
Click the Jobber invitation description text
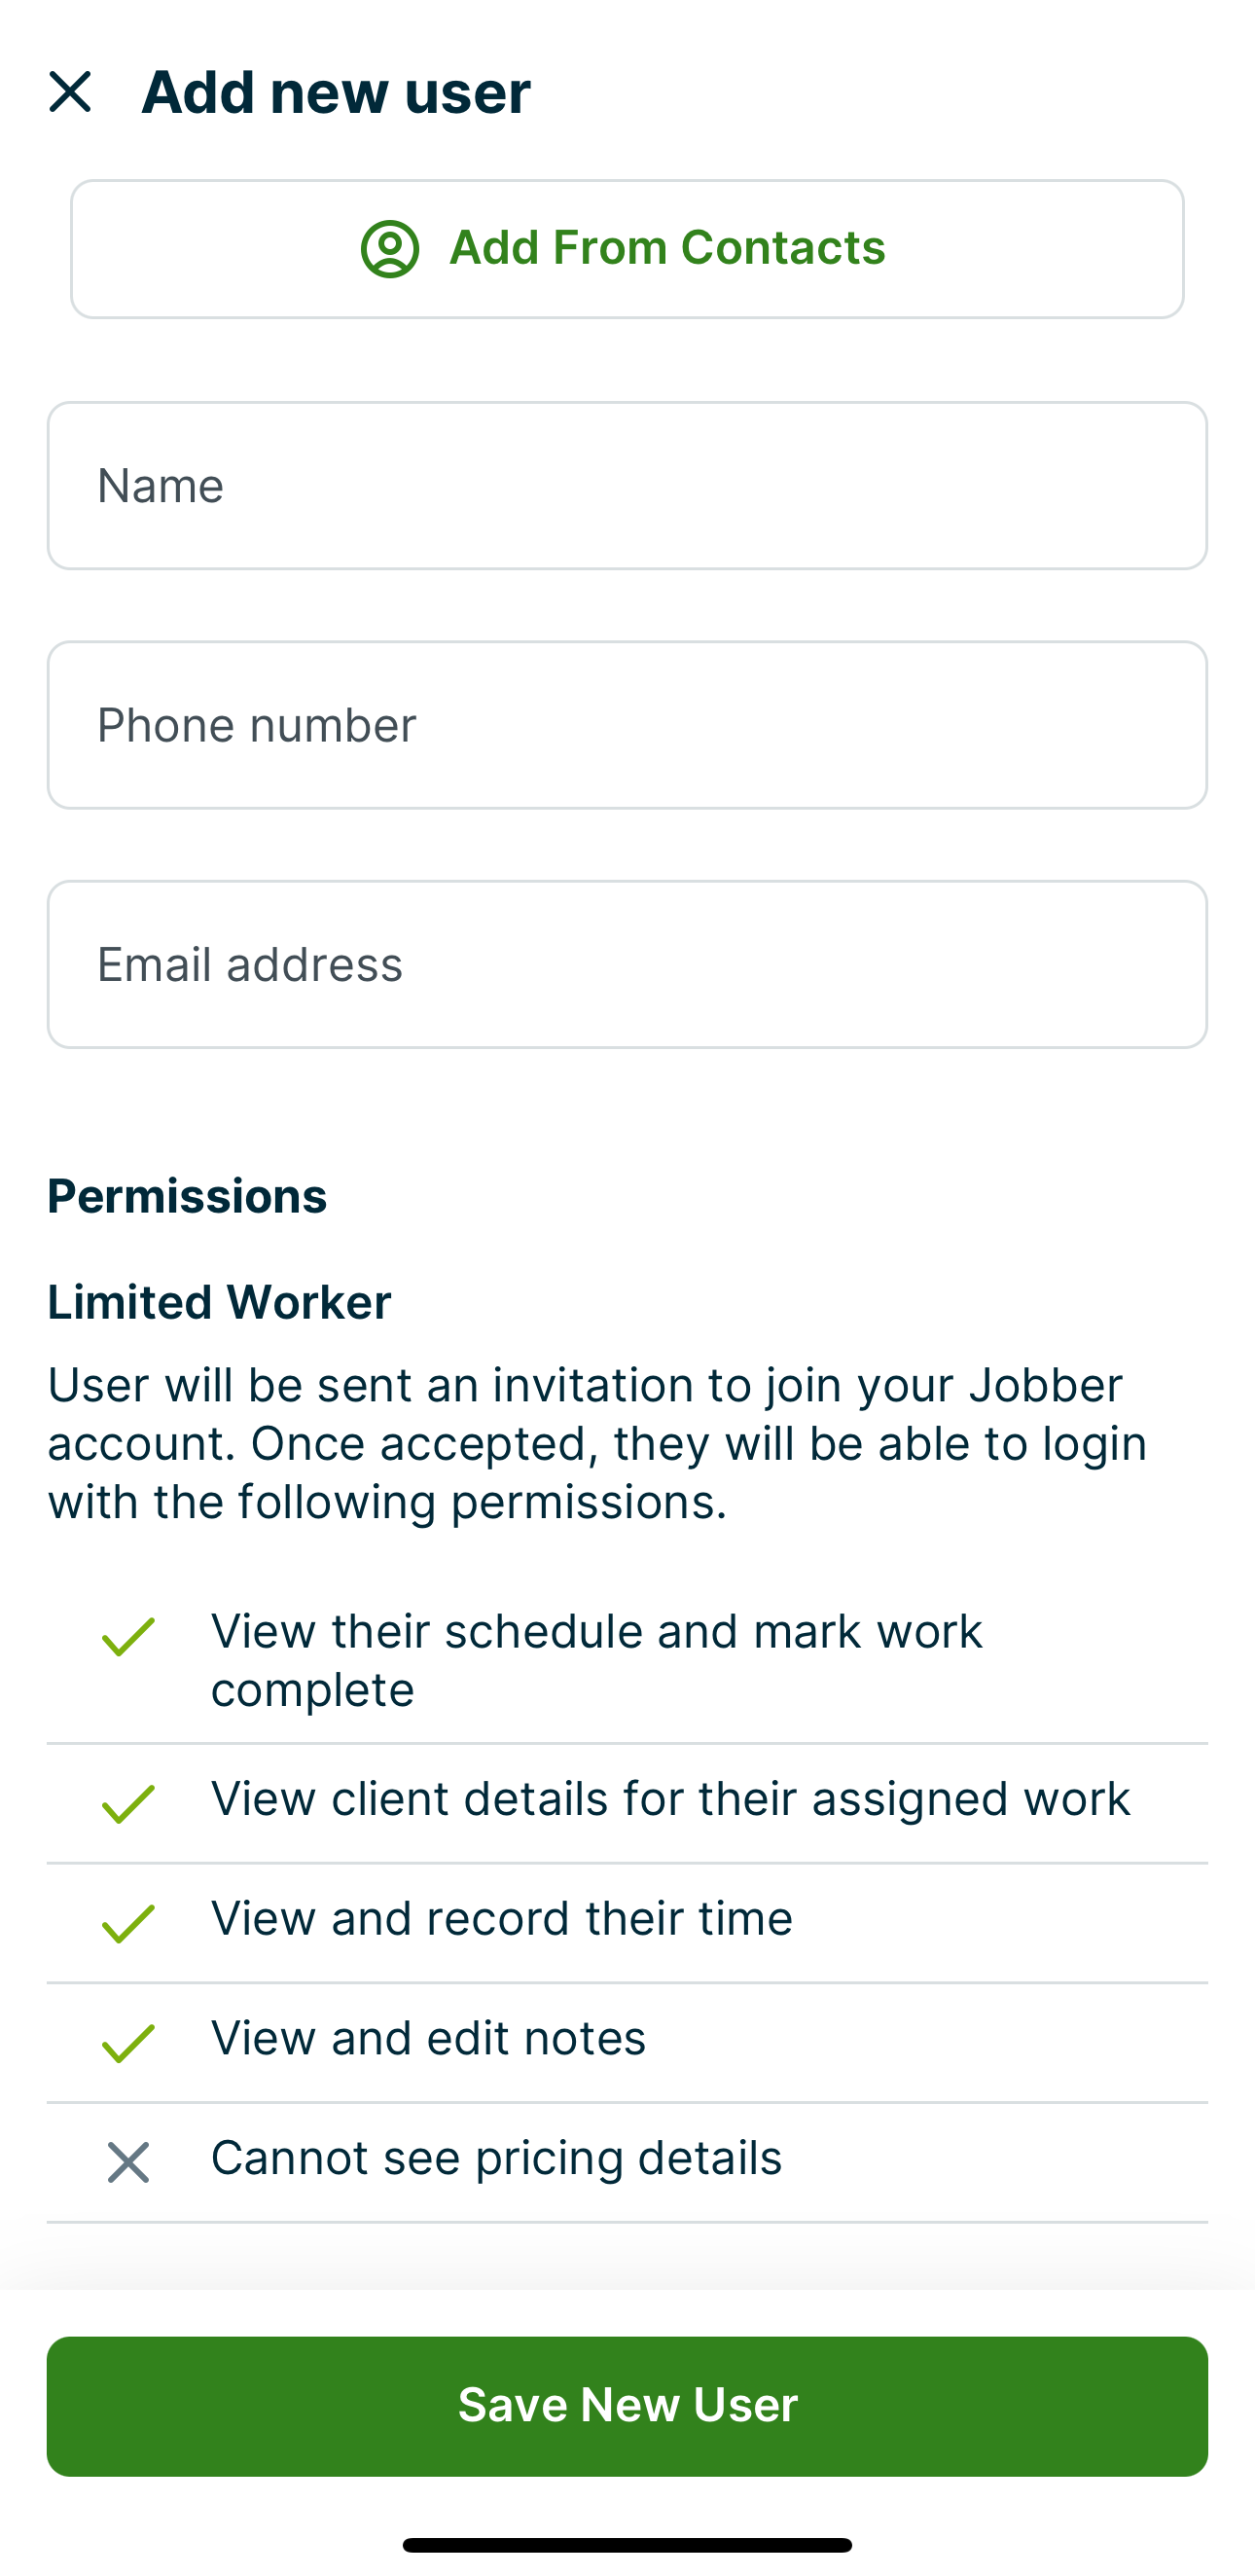click(597, 1443)
